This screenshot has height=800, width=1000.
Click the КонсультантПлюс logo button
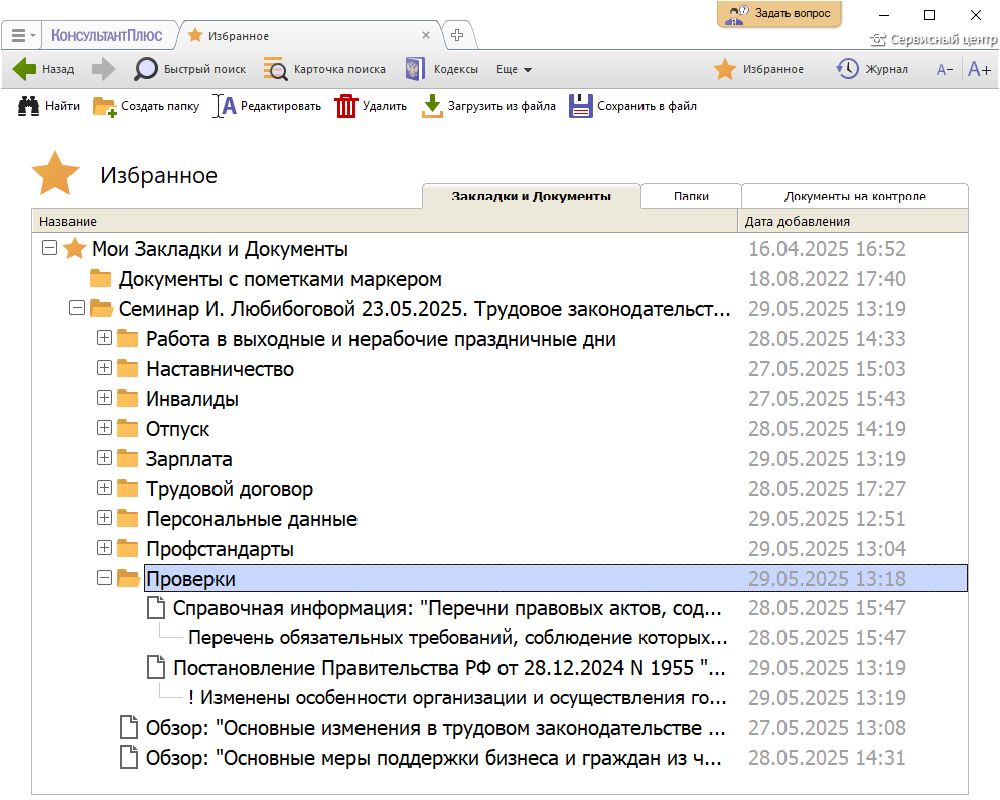(107, 36)
